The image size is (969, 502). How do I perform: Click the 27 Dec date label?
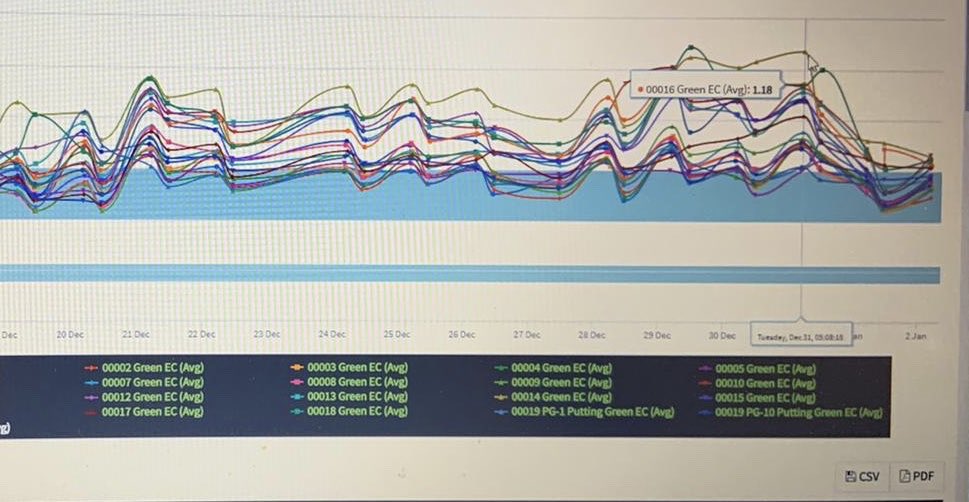point(527,334)
